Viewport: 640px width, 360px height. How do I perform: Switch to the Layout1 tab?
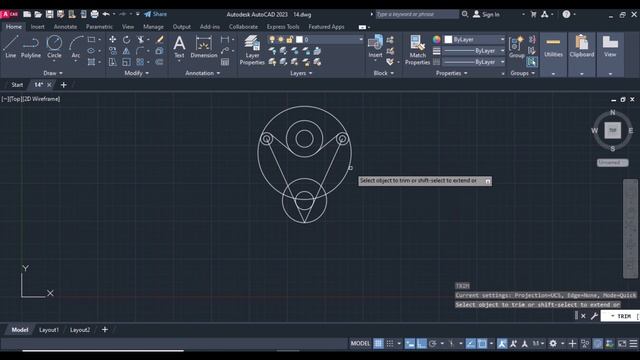click(x=49, y=330)
